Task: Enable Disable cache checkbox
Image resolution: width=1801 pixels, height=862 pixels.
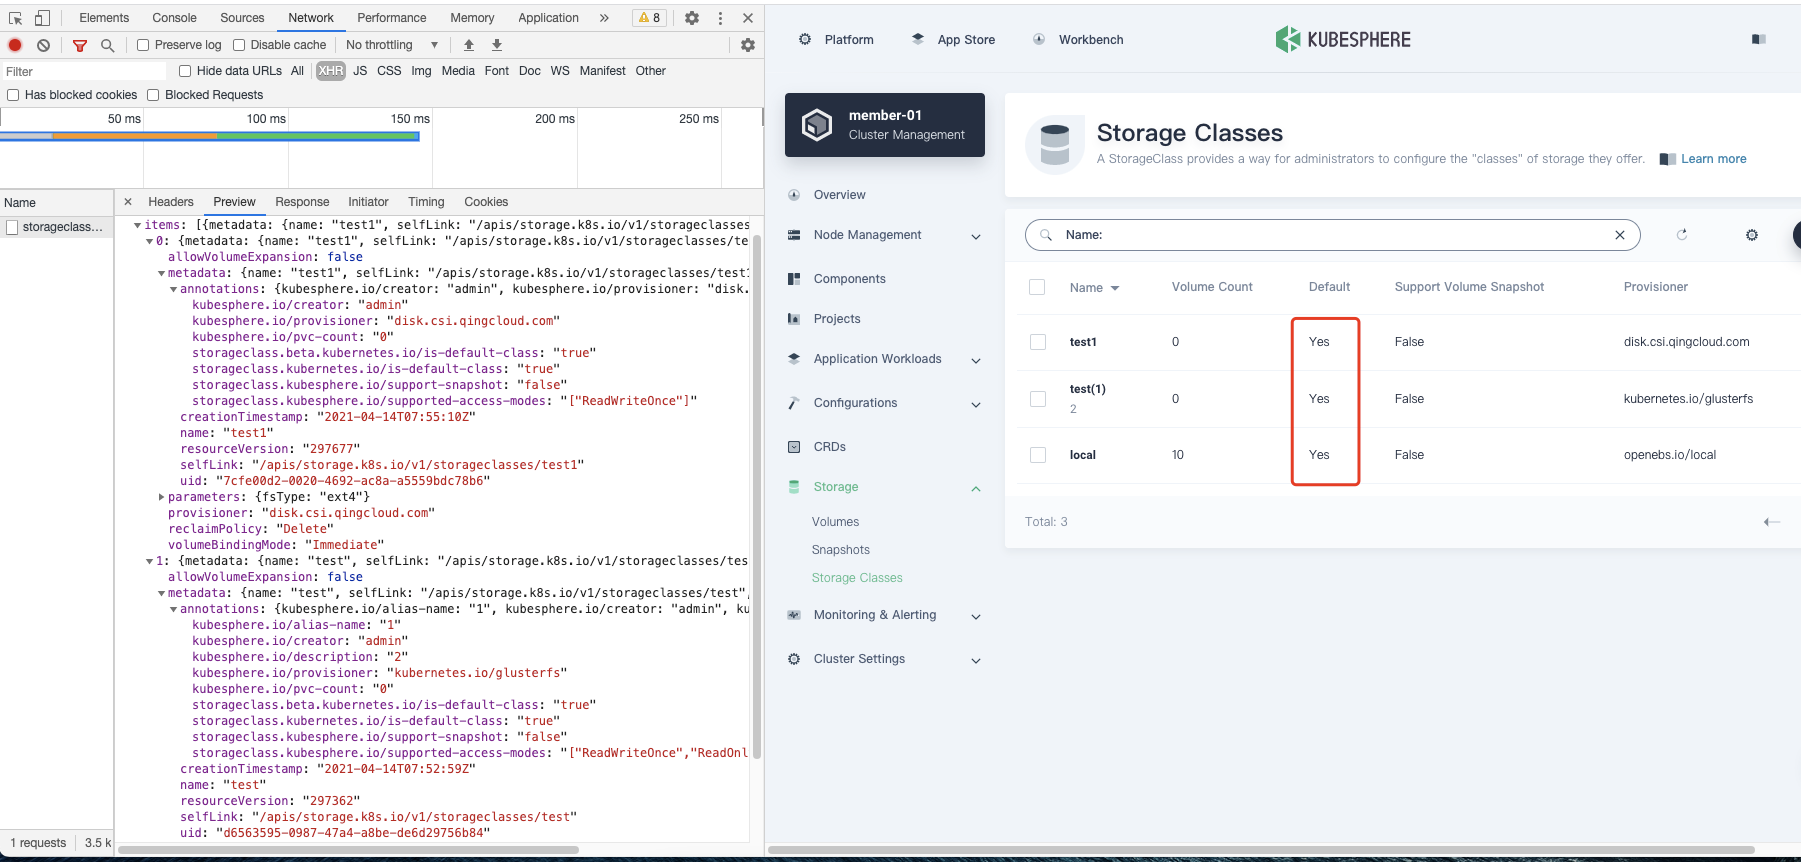Action: pos(239,45)
